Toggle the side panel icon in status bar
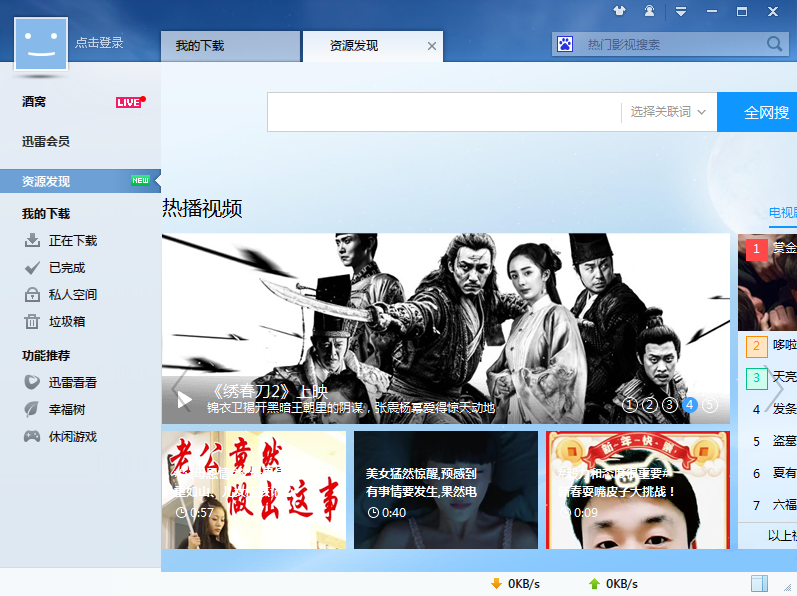797x596 pixels. pos(759,583)
